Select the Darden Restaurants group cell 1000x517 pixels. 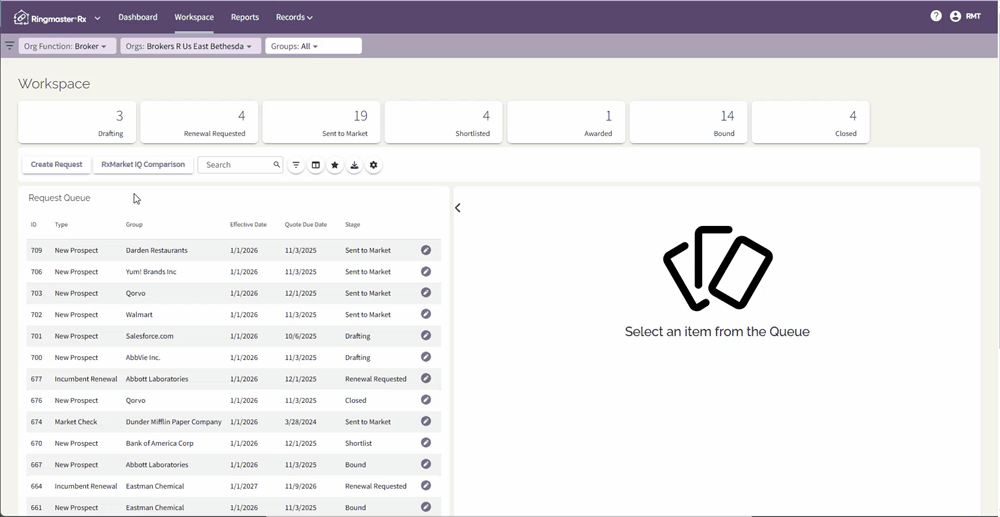click(x=157, y=251)
